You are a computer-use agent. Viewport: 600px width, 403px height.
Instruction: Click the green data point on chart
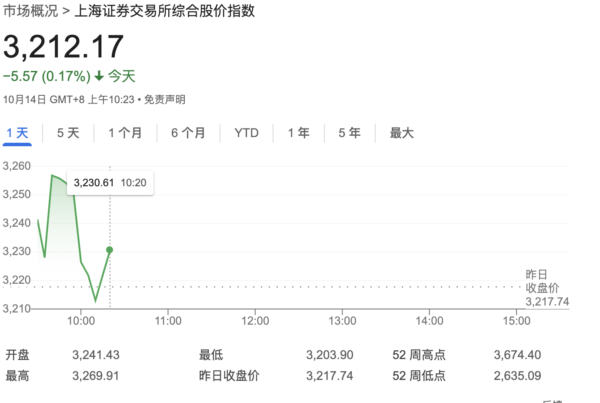(x=109, y=249)
